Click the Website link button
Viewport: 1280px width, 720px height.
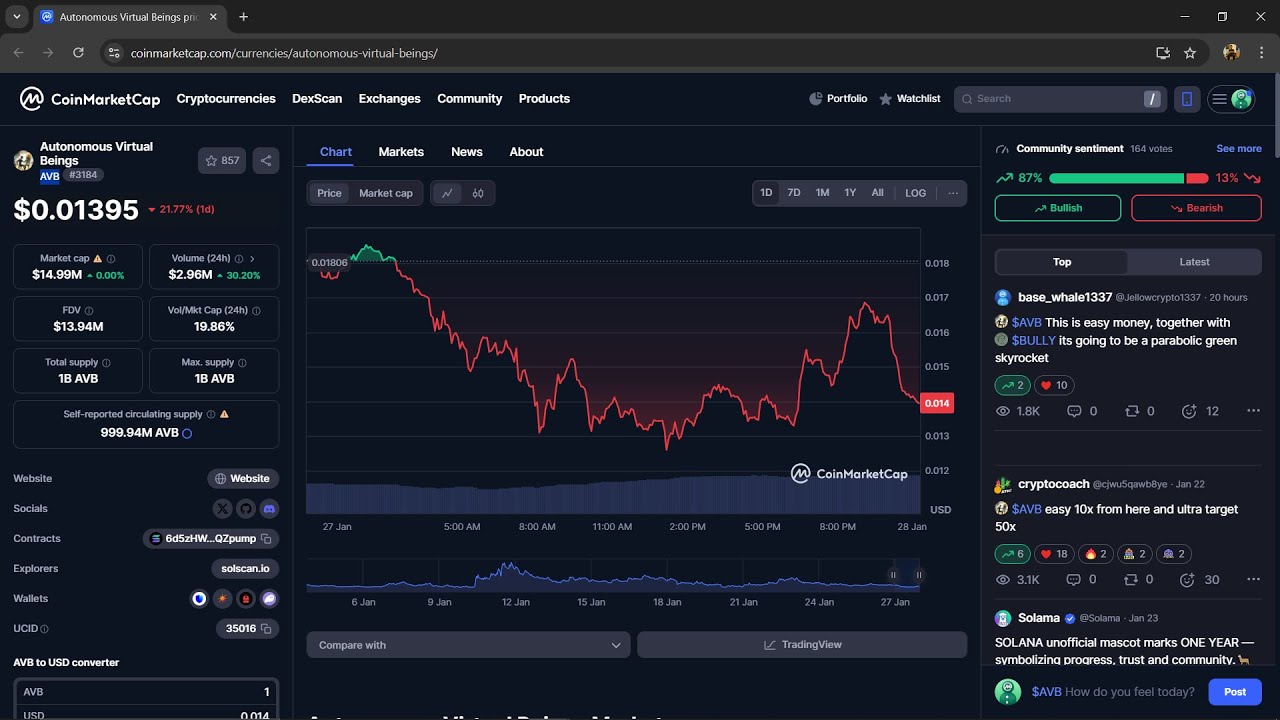click(x=243, y=479)
